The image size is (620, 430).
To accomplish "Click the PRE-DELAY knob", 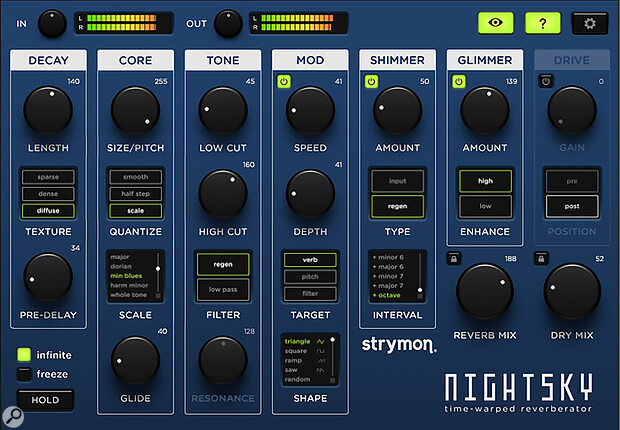I will click(48, 277).
